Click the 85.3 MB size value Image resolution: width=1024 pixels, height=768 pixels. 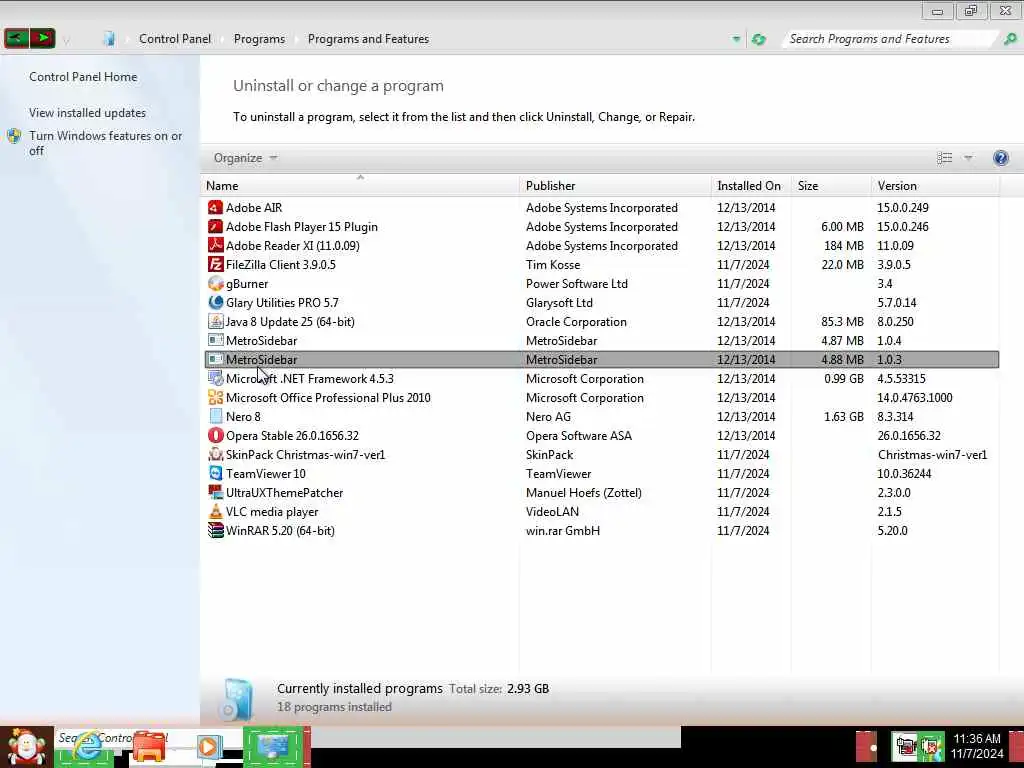tap(842, 321)
